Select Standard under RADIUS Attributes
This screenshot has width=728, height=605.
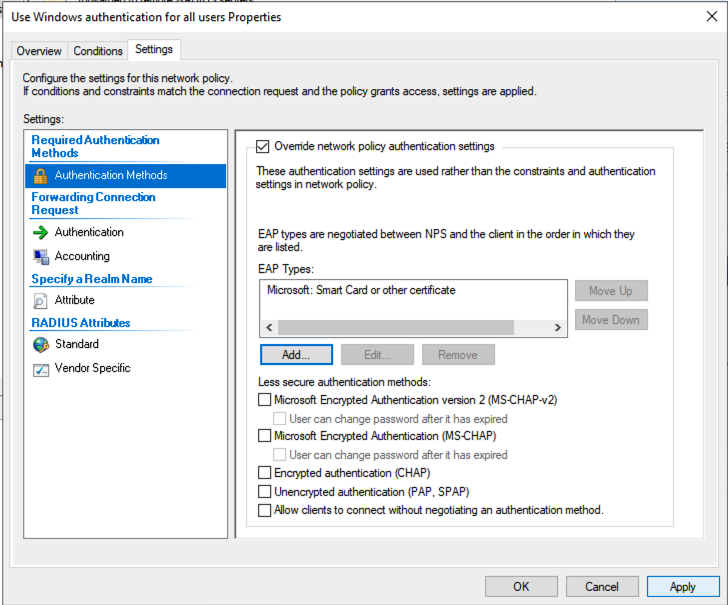pyautogui.click(x=77, y=344)
